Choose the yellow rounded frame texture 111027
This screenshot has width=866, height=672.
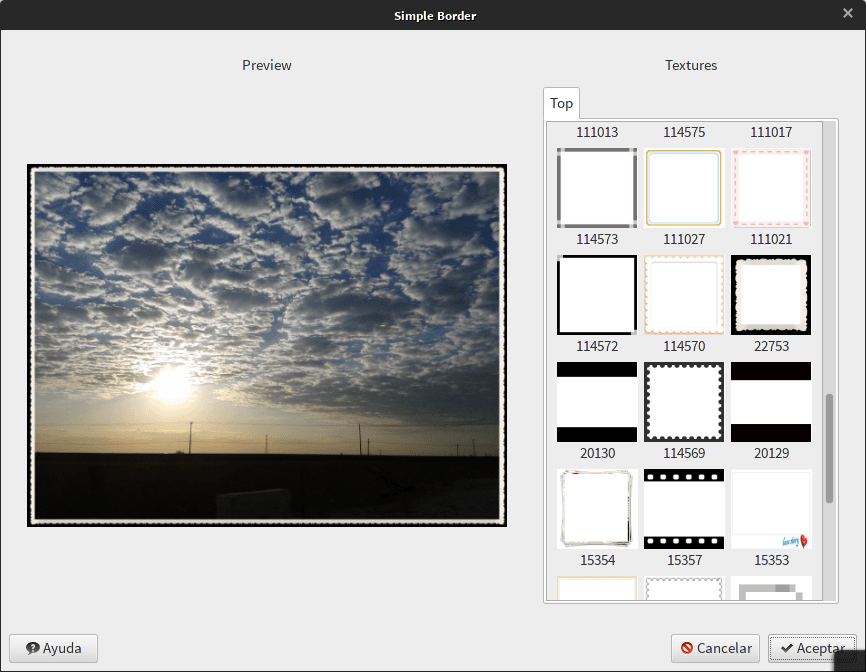pyautogui.click(x=684, y=188)
